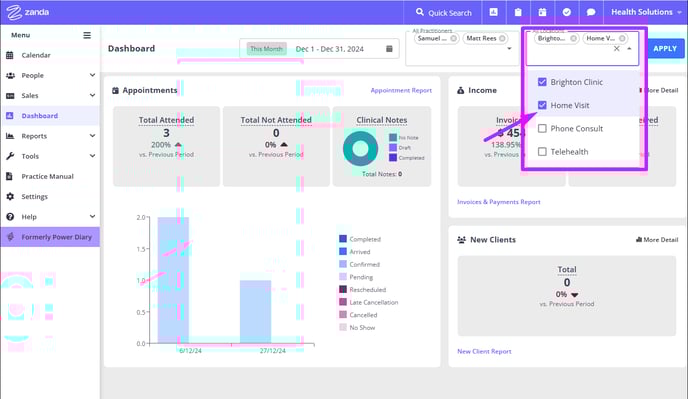Toggle the Pending legend swatch
Screen dimensions: 688x399
click(x=343, y=277)
